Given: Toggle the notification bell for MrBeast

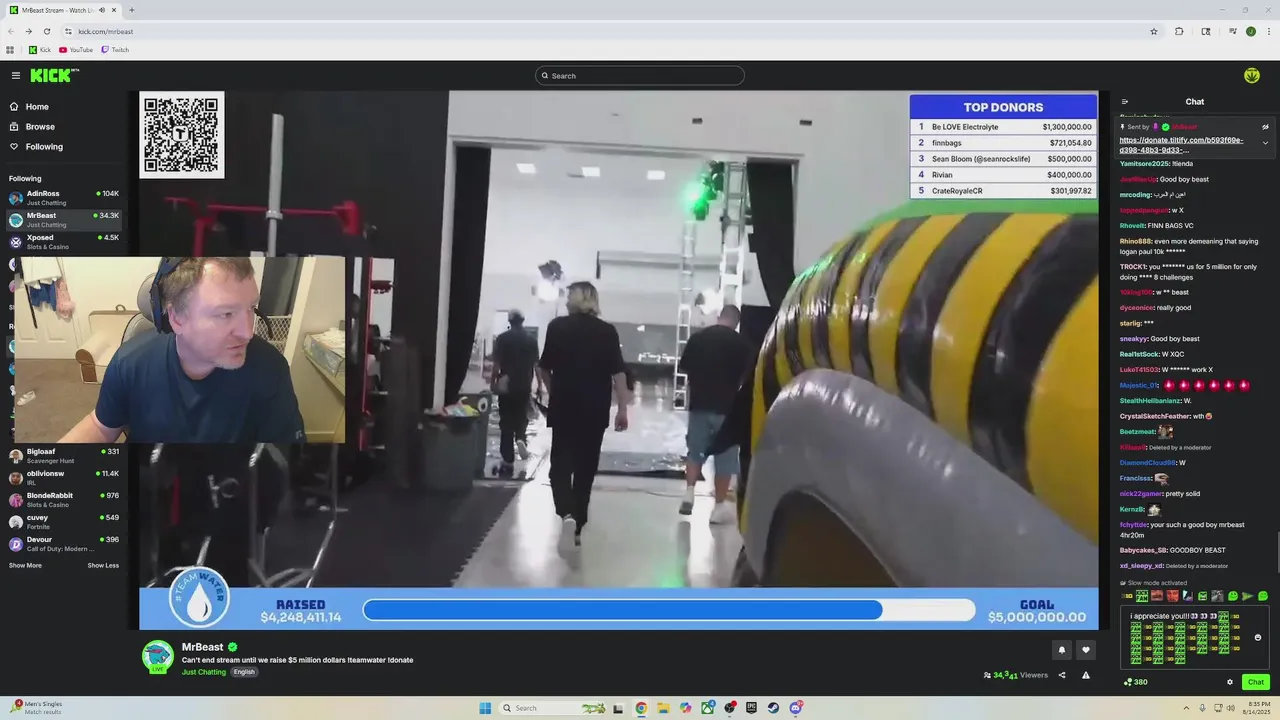Looking at the screenshot, I should [1062, 650].
